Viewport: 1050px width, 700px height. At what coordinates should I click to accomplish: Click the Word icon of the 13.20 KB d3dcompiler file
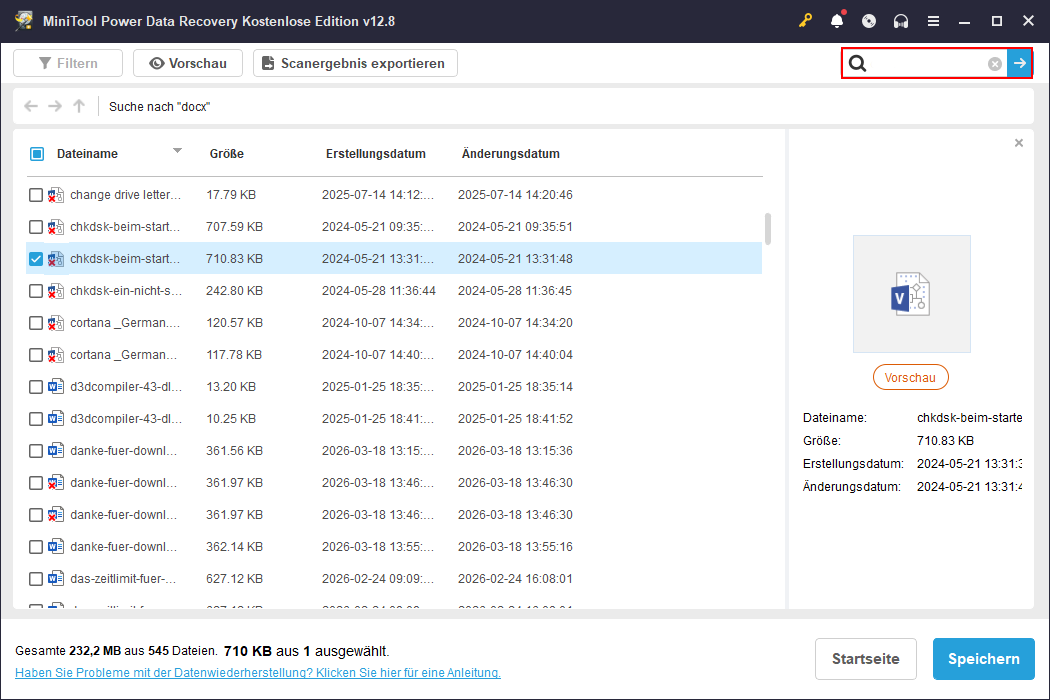[x=56, y=387]
